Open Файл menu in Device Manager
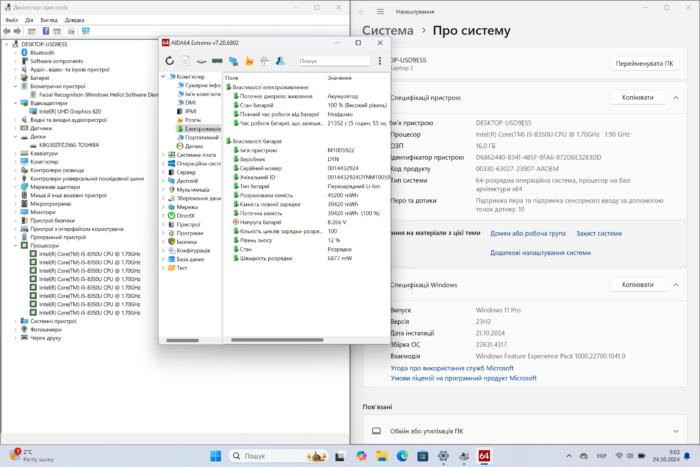 (12, 20)
